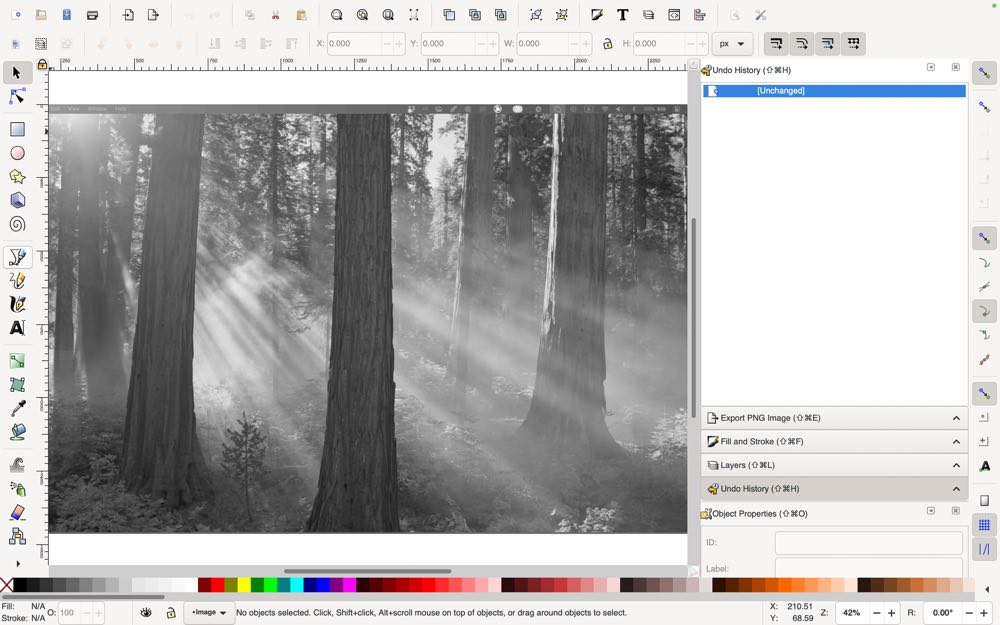Select the Eraser tool
This screenshot has height=625, width=1000.
(x=17, y=512)
